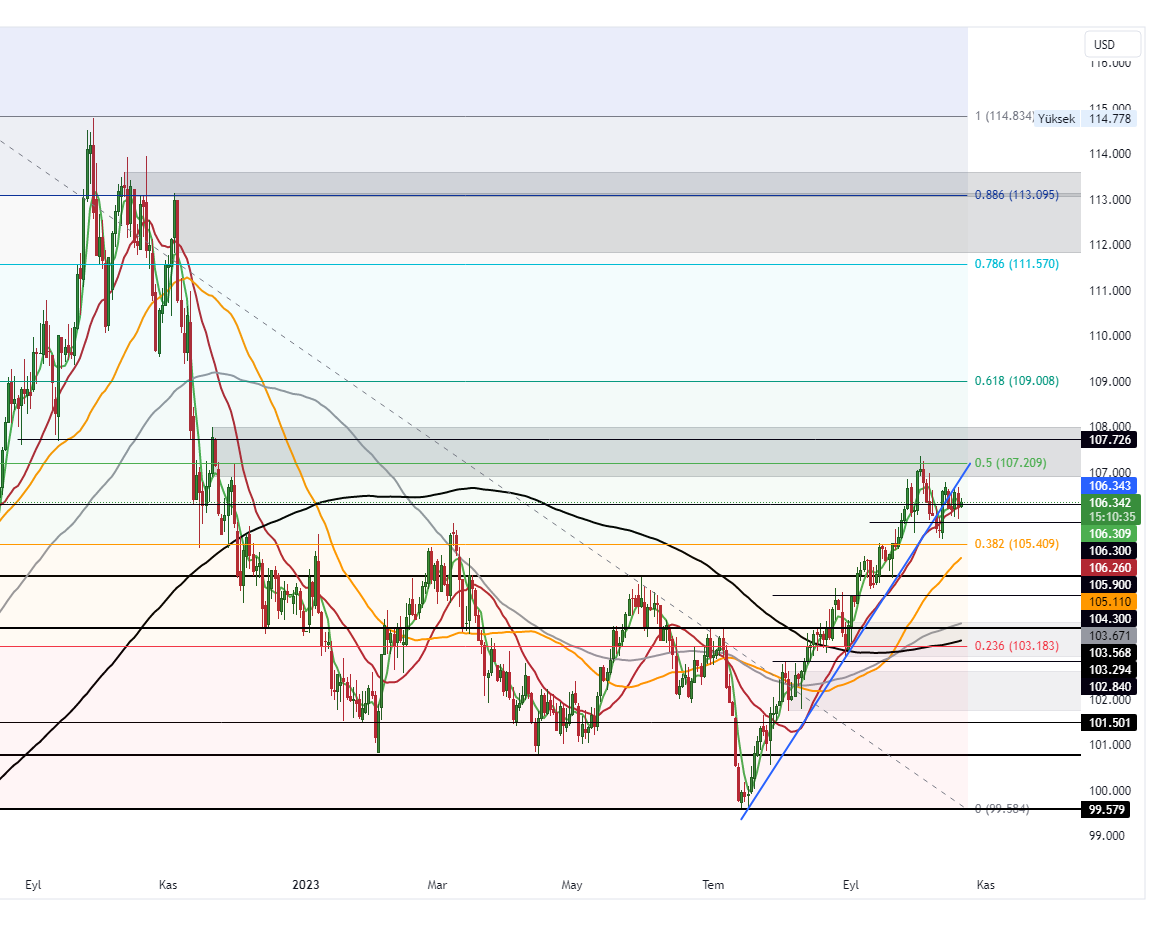
Task: Select the 0.5 (107.209) Fibonacci level label
Action: coord(1011,463)
